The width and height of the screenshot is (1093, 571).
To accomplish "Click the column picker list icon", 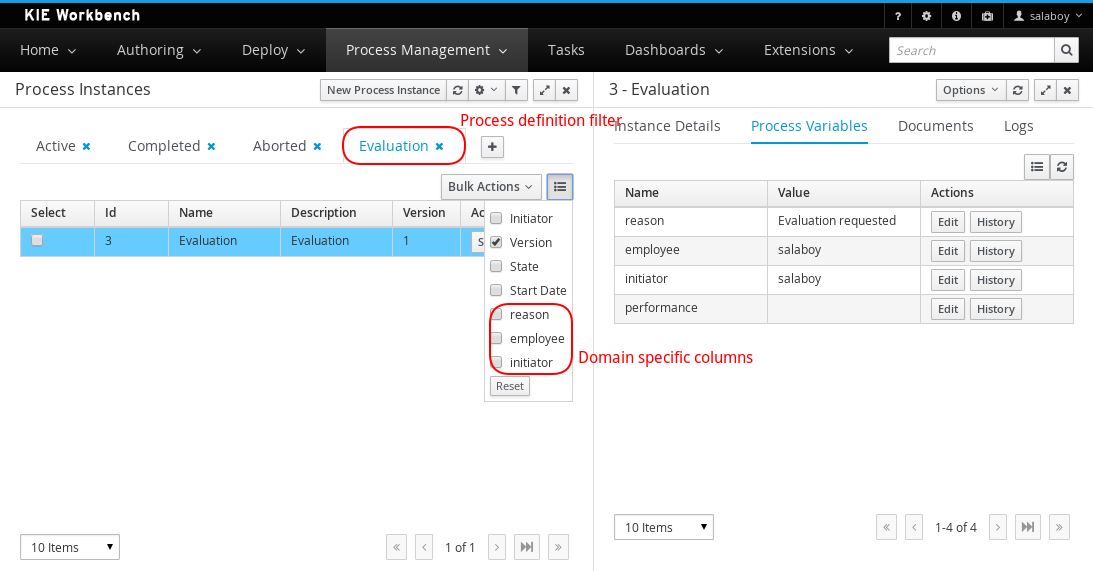I will pyautogui.click(x=561, y=186).
